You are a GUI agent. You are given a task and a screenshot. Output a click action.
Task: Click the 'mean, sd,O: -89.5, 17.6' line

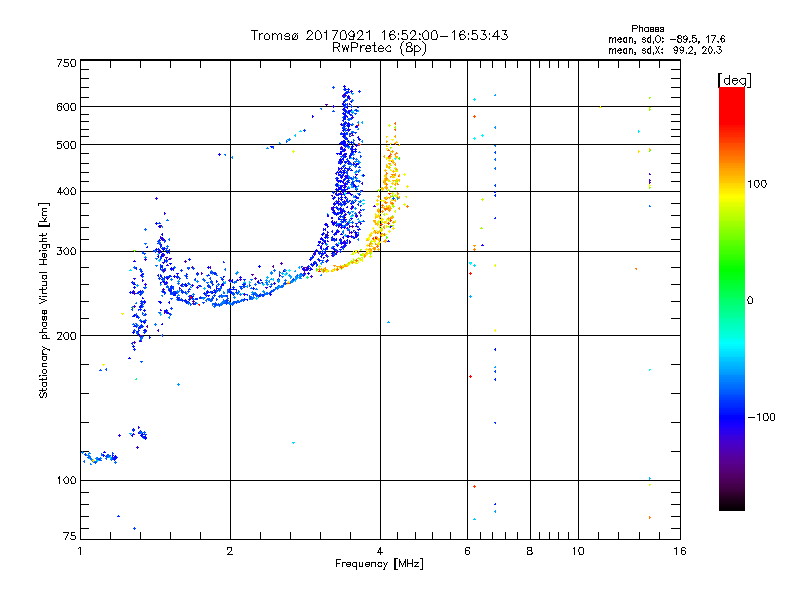click(x=666, y=39)
